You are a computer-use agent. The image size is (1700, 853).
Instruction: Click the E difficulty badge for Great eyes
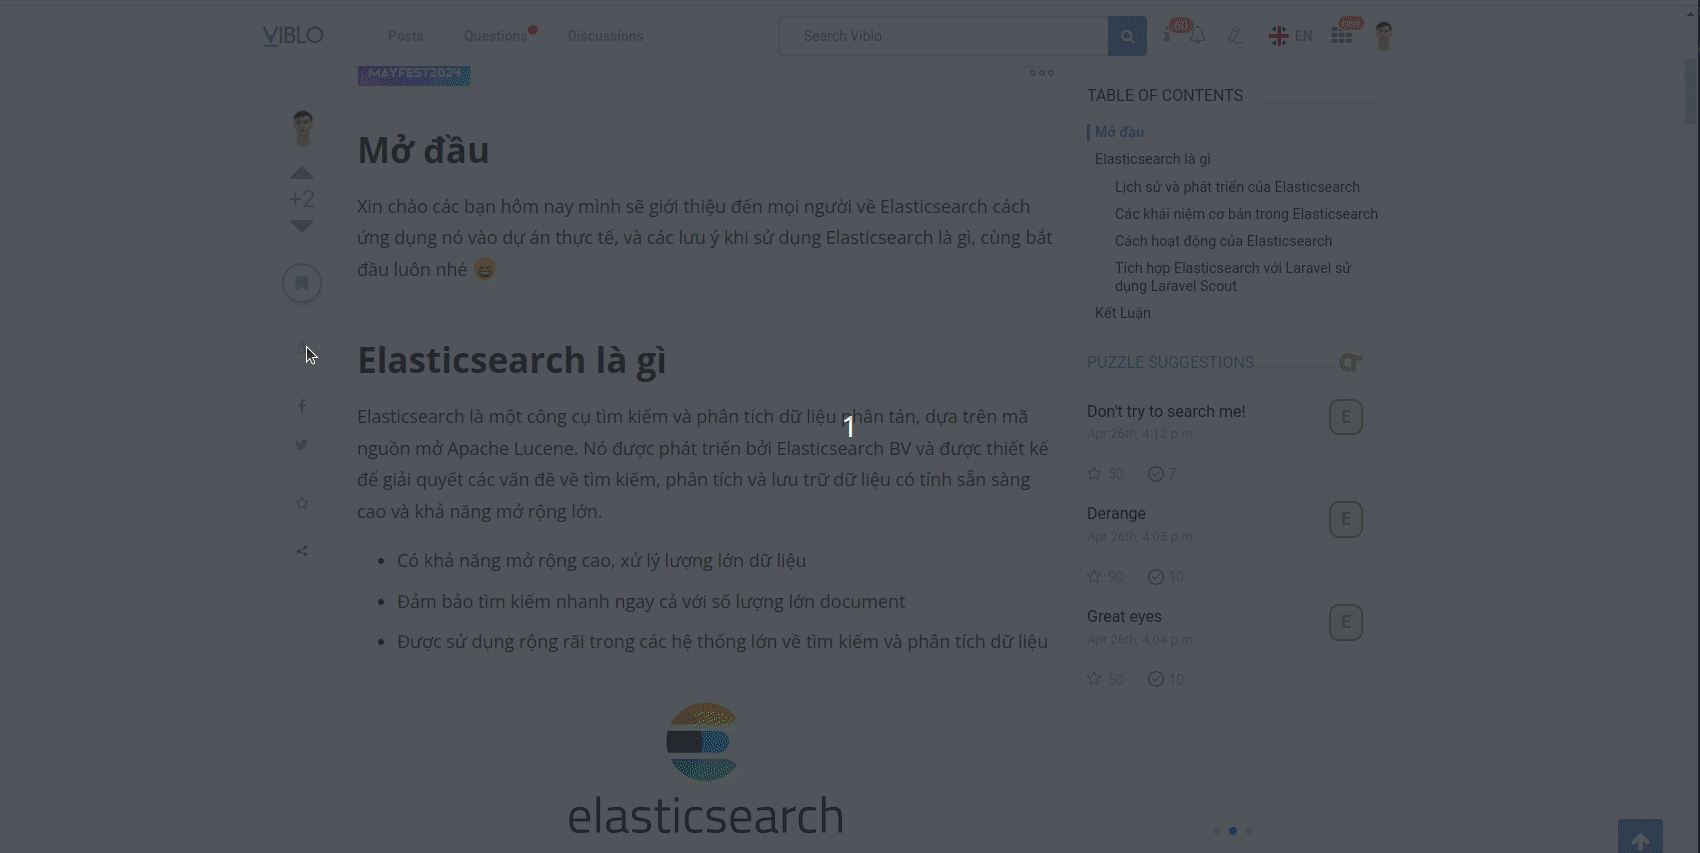click(1346, 622)
